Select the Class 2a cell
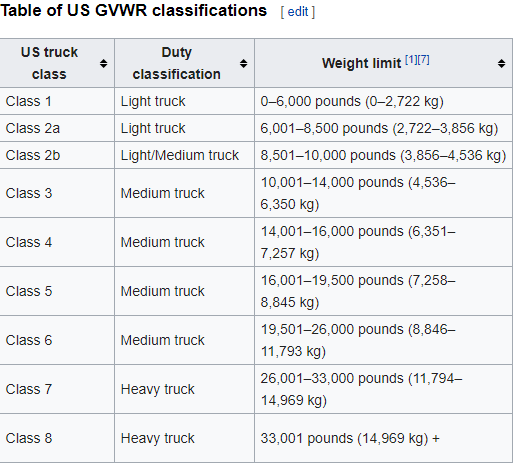The height and width of the screenshot is (472, 513). (x=57, y=128)
